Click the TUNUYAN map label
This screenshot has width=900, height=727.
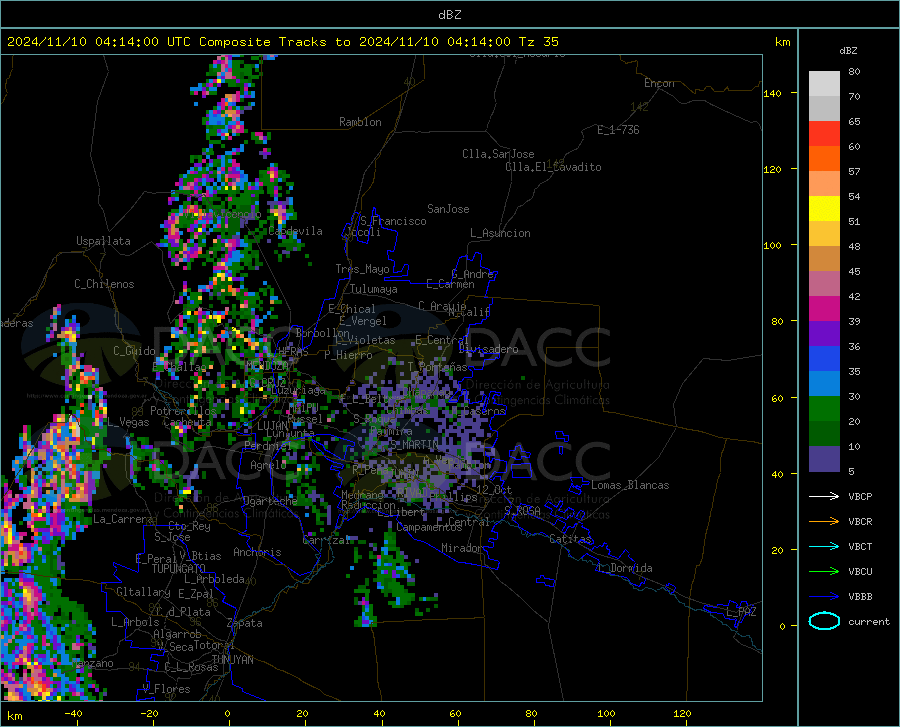pos(232,659)
